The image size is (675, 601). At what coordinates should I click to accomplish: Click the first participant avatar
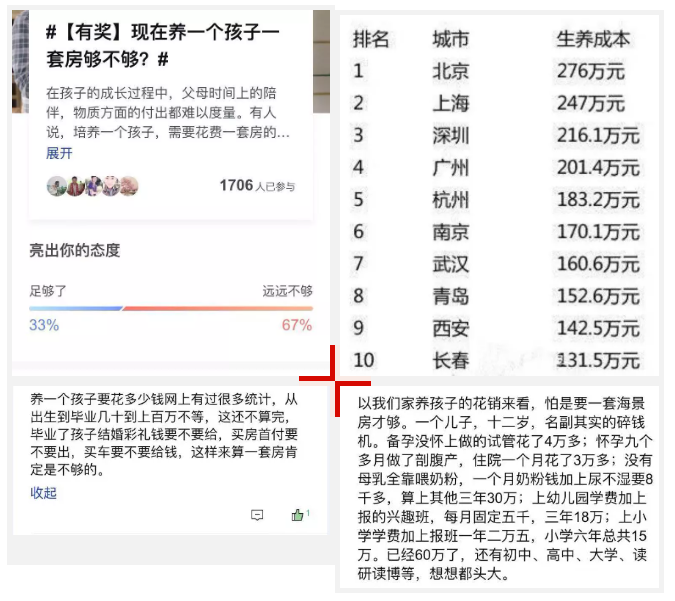click(56, 186)
